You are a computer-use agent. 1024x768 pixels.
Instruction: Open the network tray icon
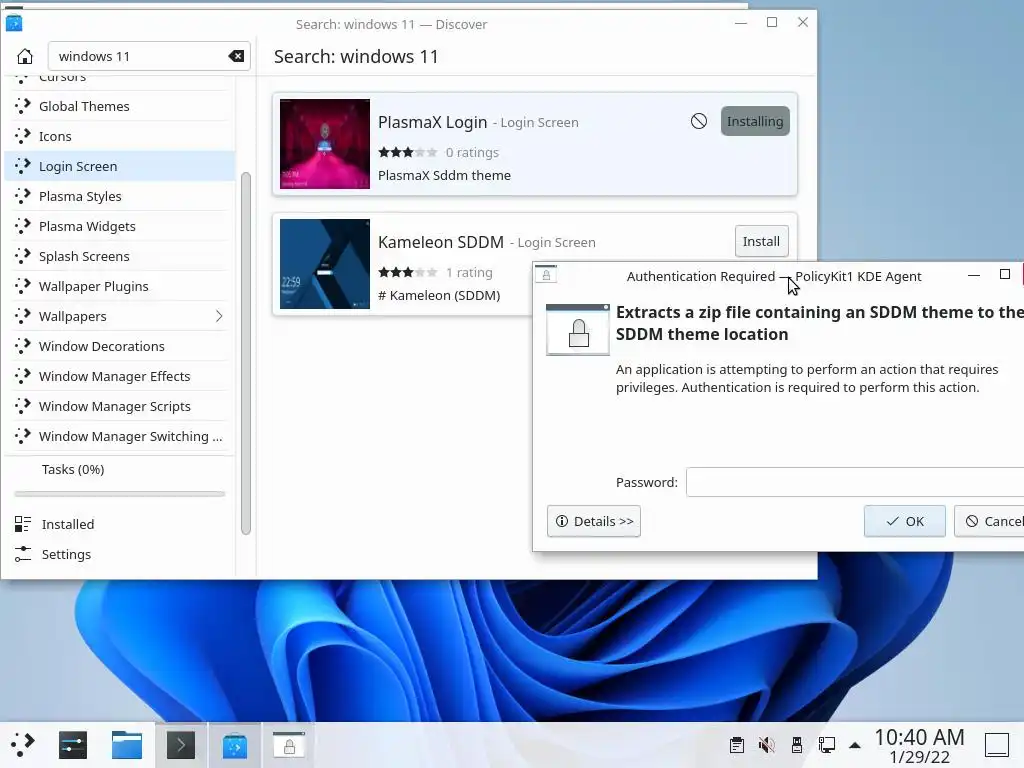(826, 744)
